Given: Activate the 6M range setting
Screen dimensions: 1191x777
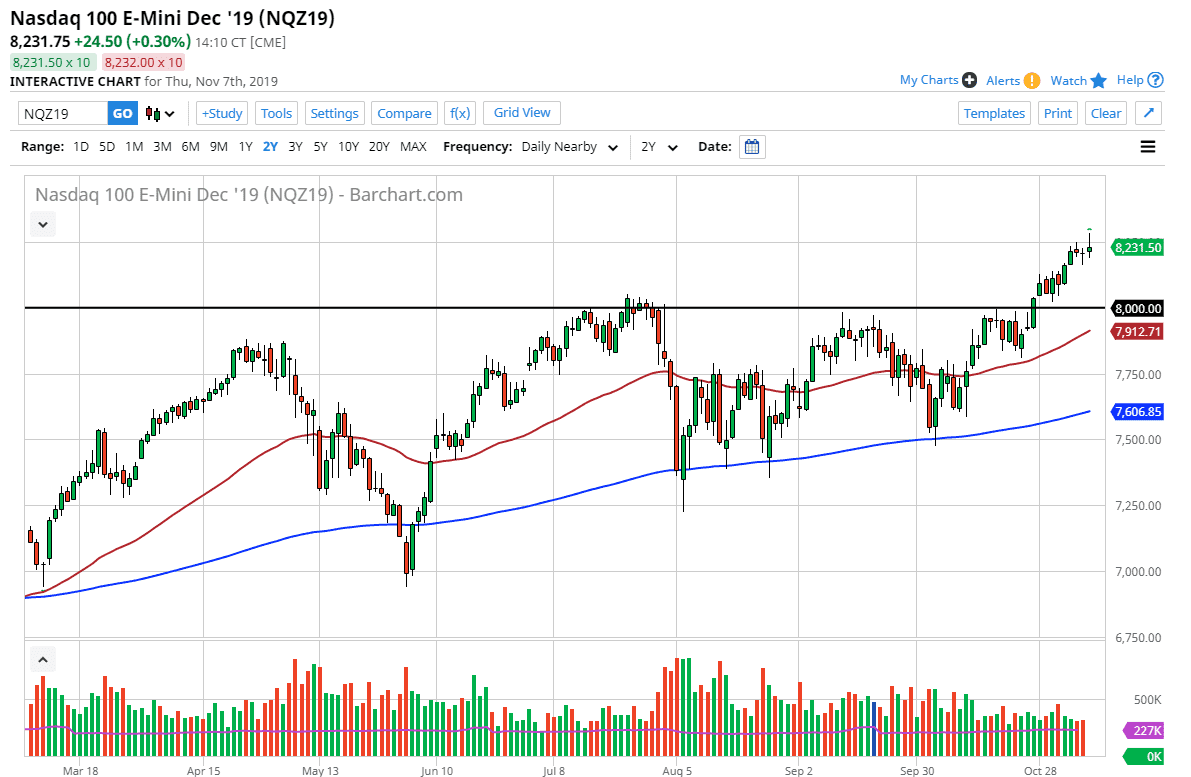Looking at the screenshot, I should tap(190, 146).
